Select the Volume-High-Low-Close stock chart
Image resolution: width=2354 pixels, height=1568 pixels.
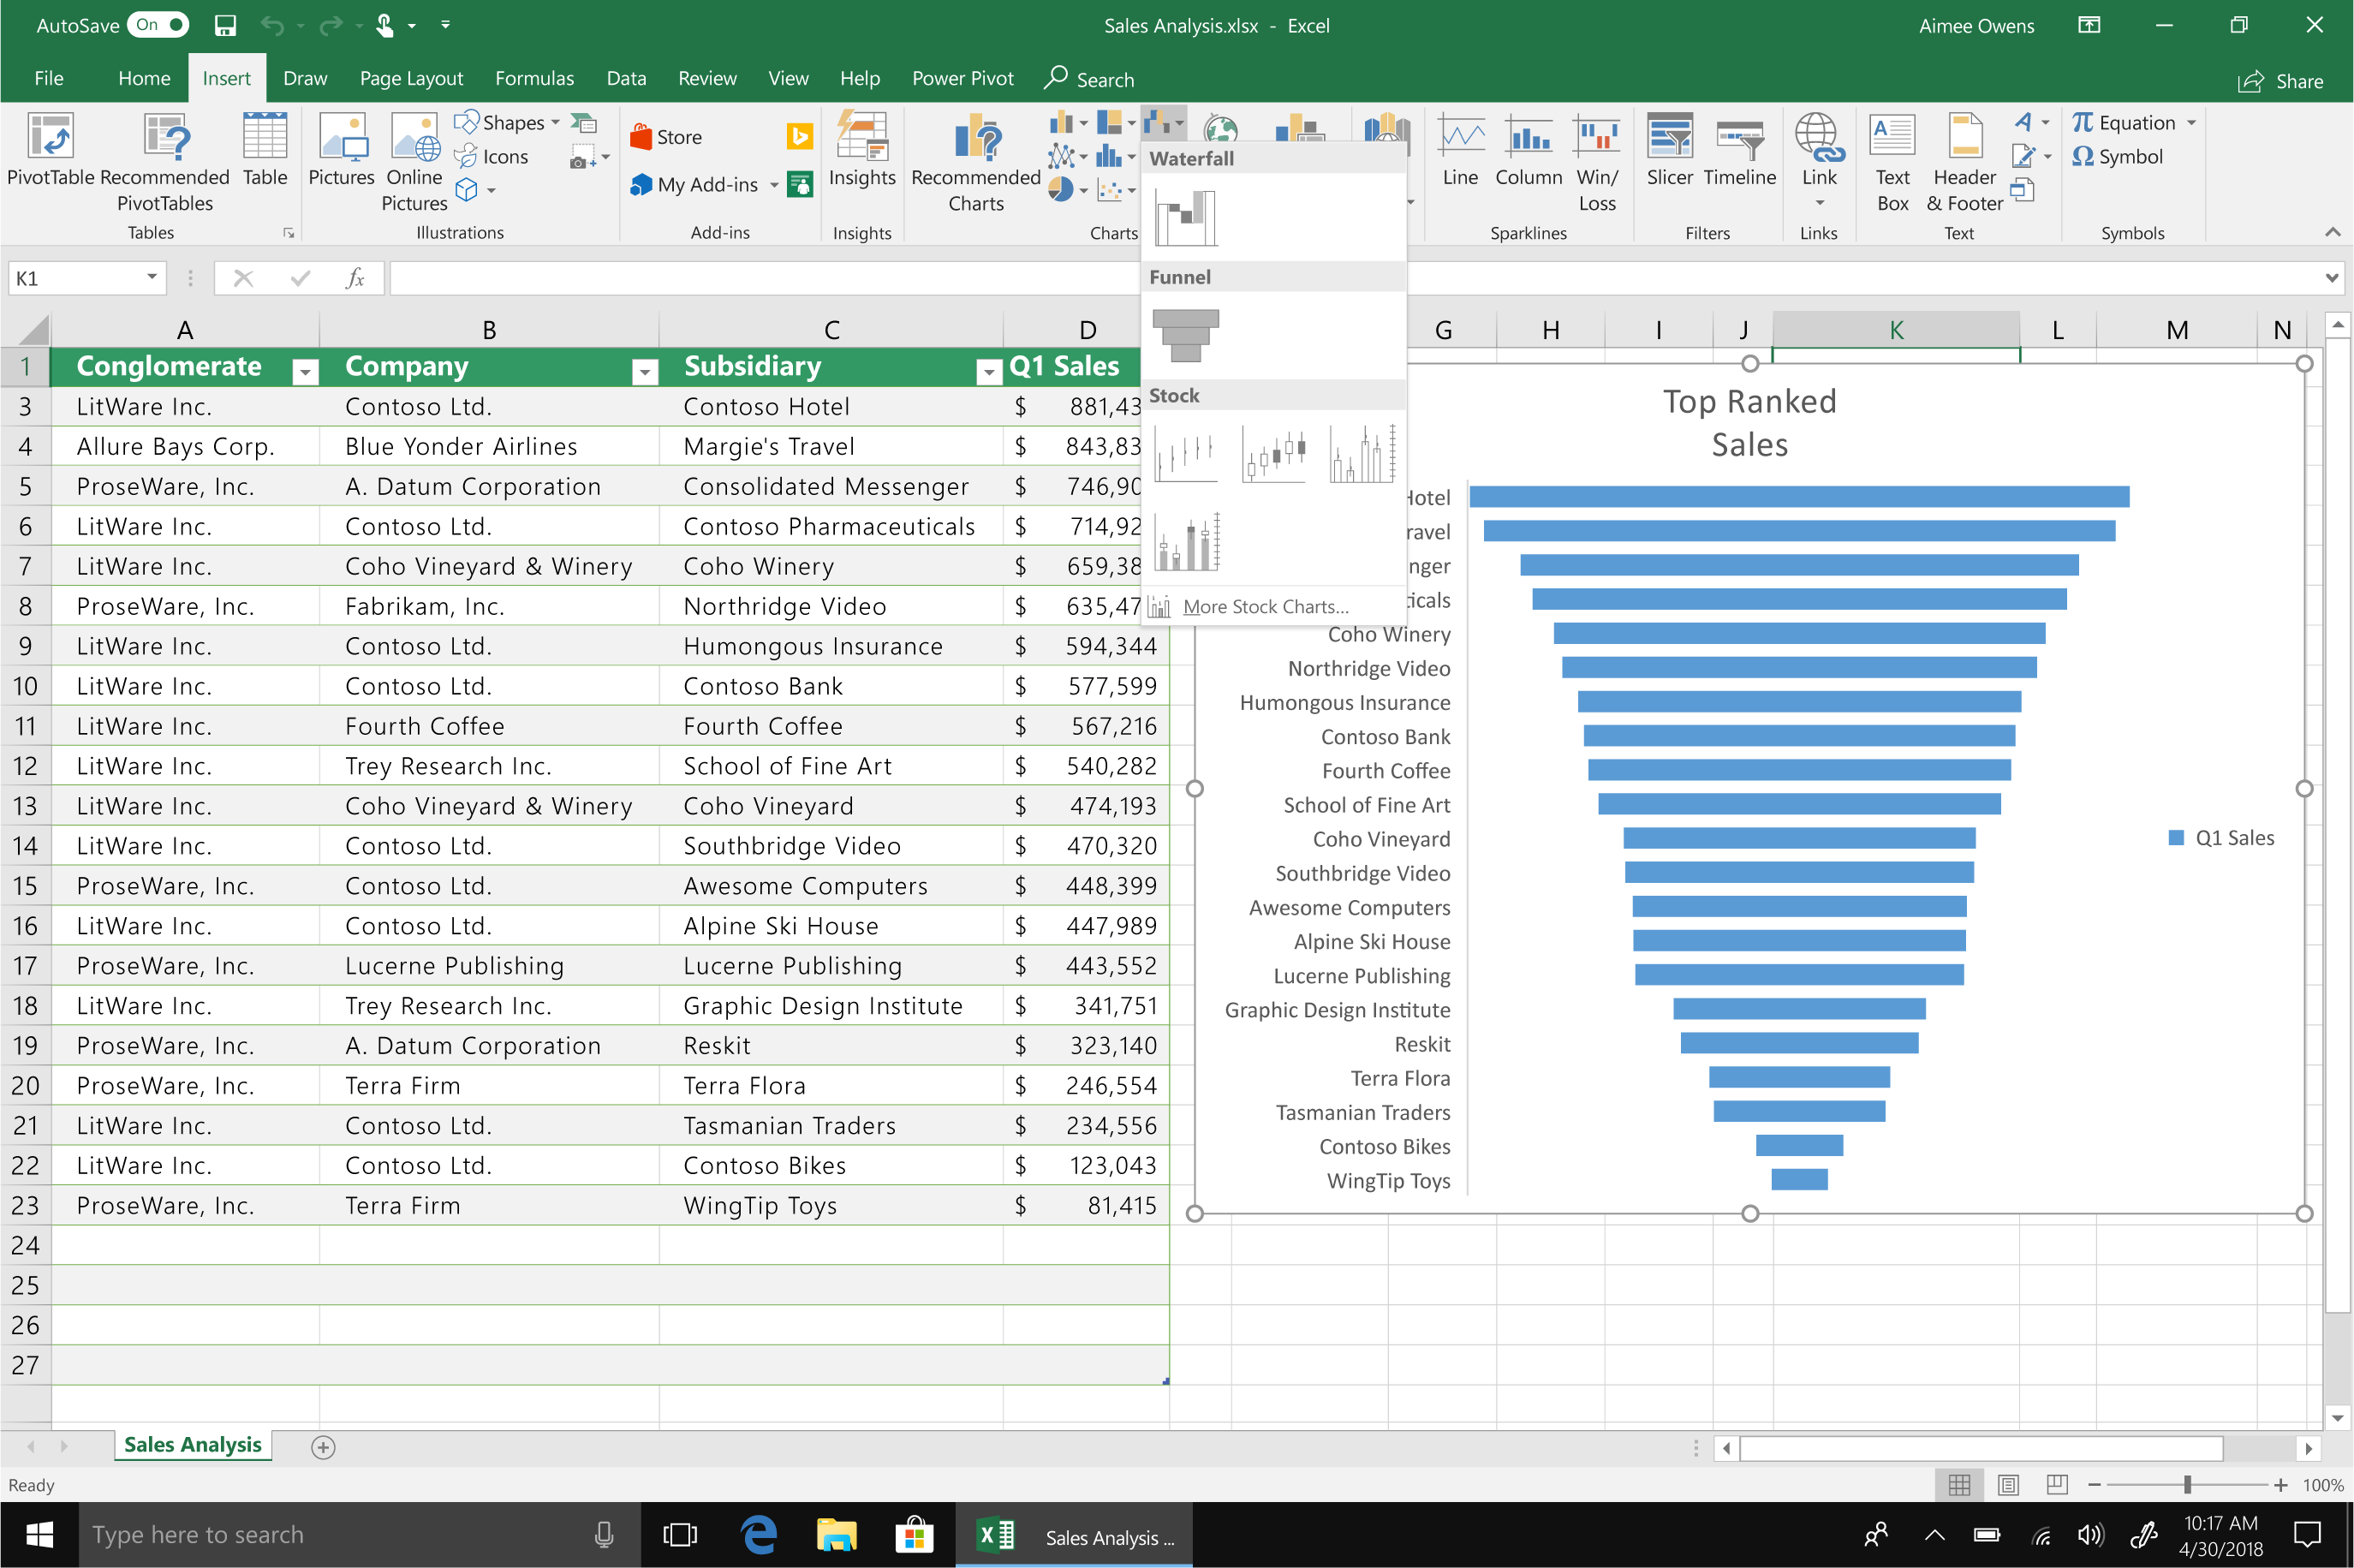(1362, 454)
